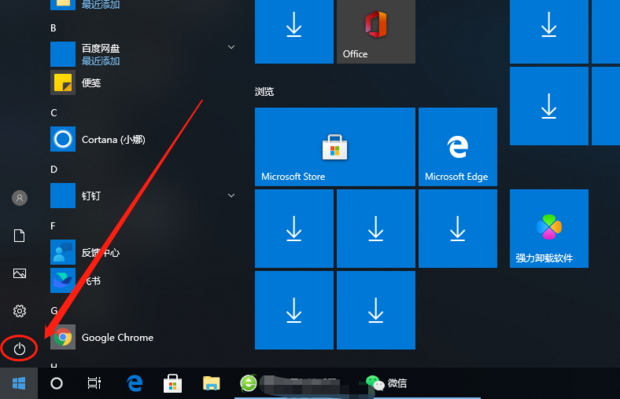The width and height of the screenshot is (620, 399).
Task: Open the Documents icon in left rail
Action: click(19, 236)
